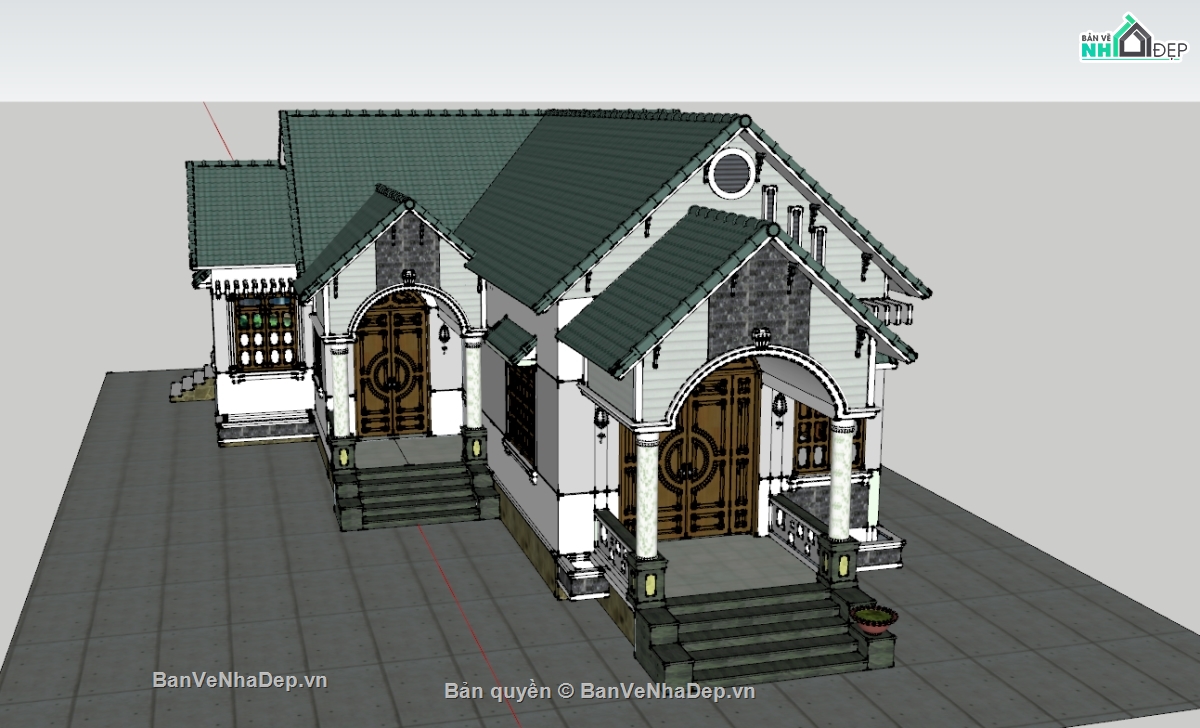1200x728 pixels.
Task: Click the BanVeNhaDep house logo
Action: click(x=1131, y=39)
